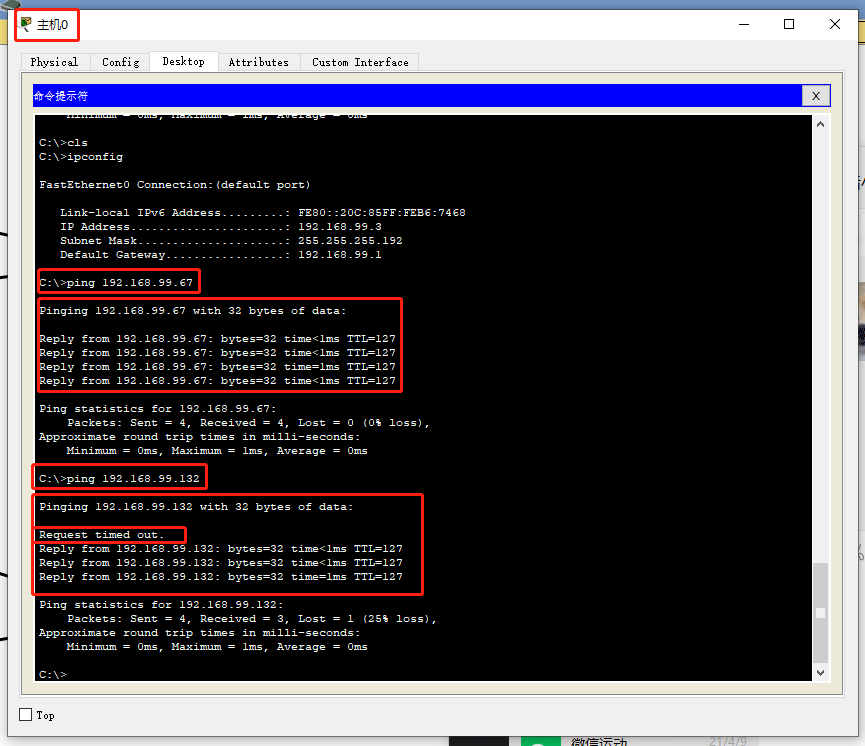Click 'Ping statistics for 192.168.99.132:' line
This screenshot has height=746, width=865.
(161, 605)
